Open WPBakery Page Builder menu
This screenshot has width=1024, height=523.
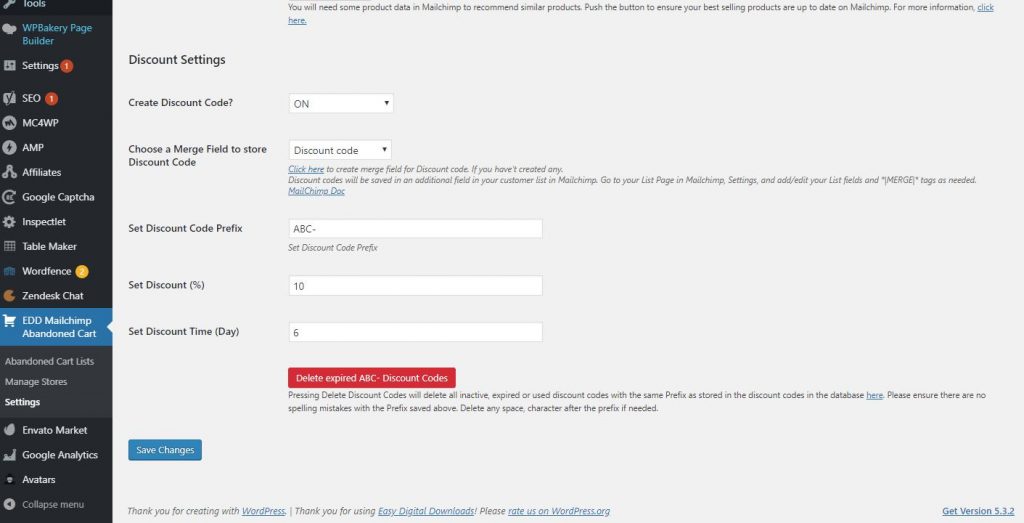(x=56, y=34)
